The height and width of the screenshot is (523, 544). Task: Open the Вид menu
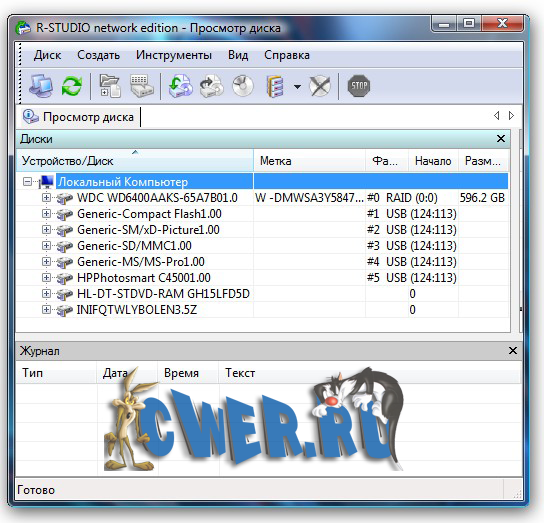click(238, 55)
